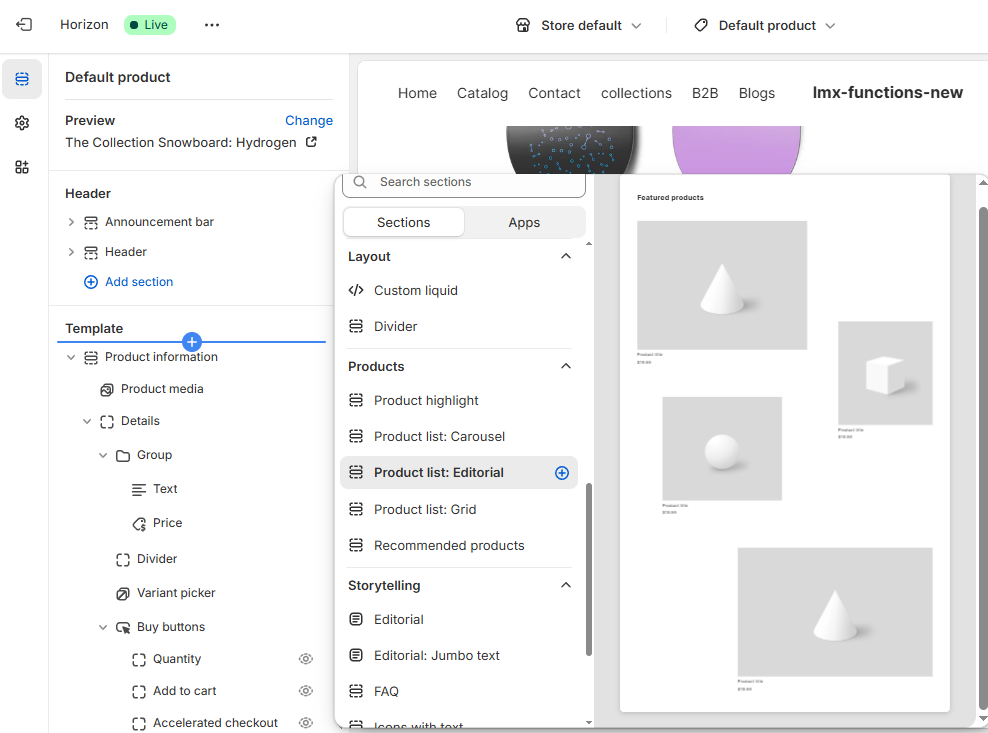Open the app embeds icon in sidebar
The height and width of the screenshot is (733, 988).
[x=22, y=167]
